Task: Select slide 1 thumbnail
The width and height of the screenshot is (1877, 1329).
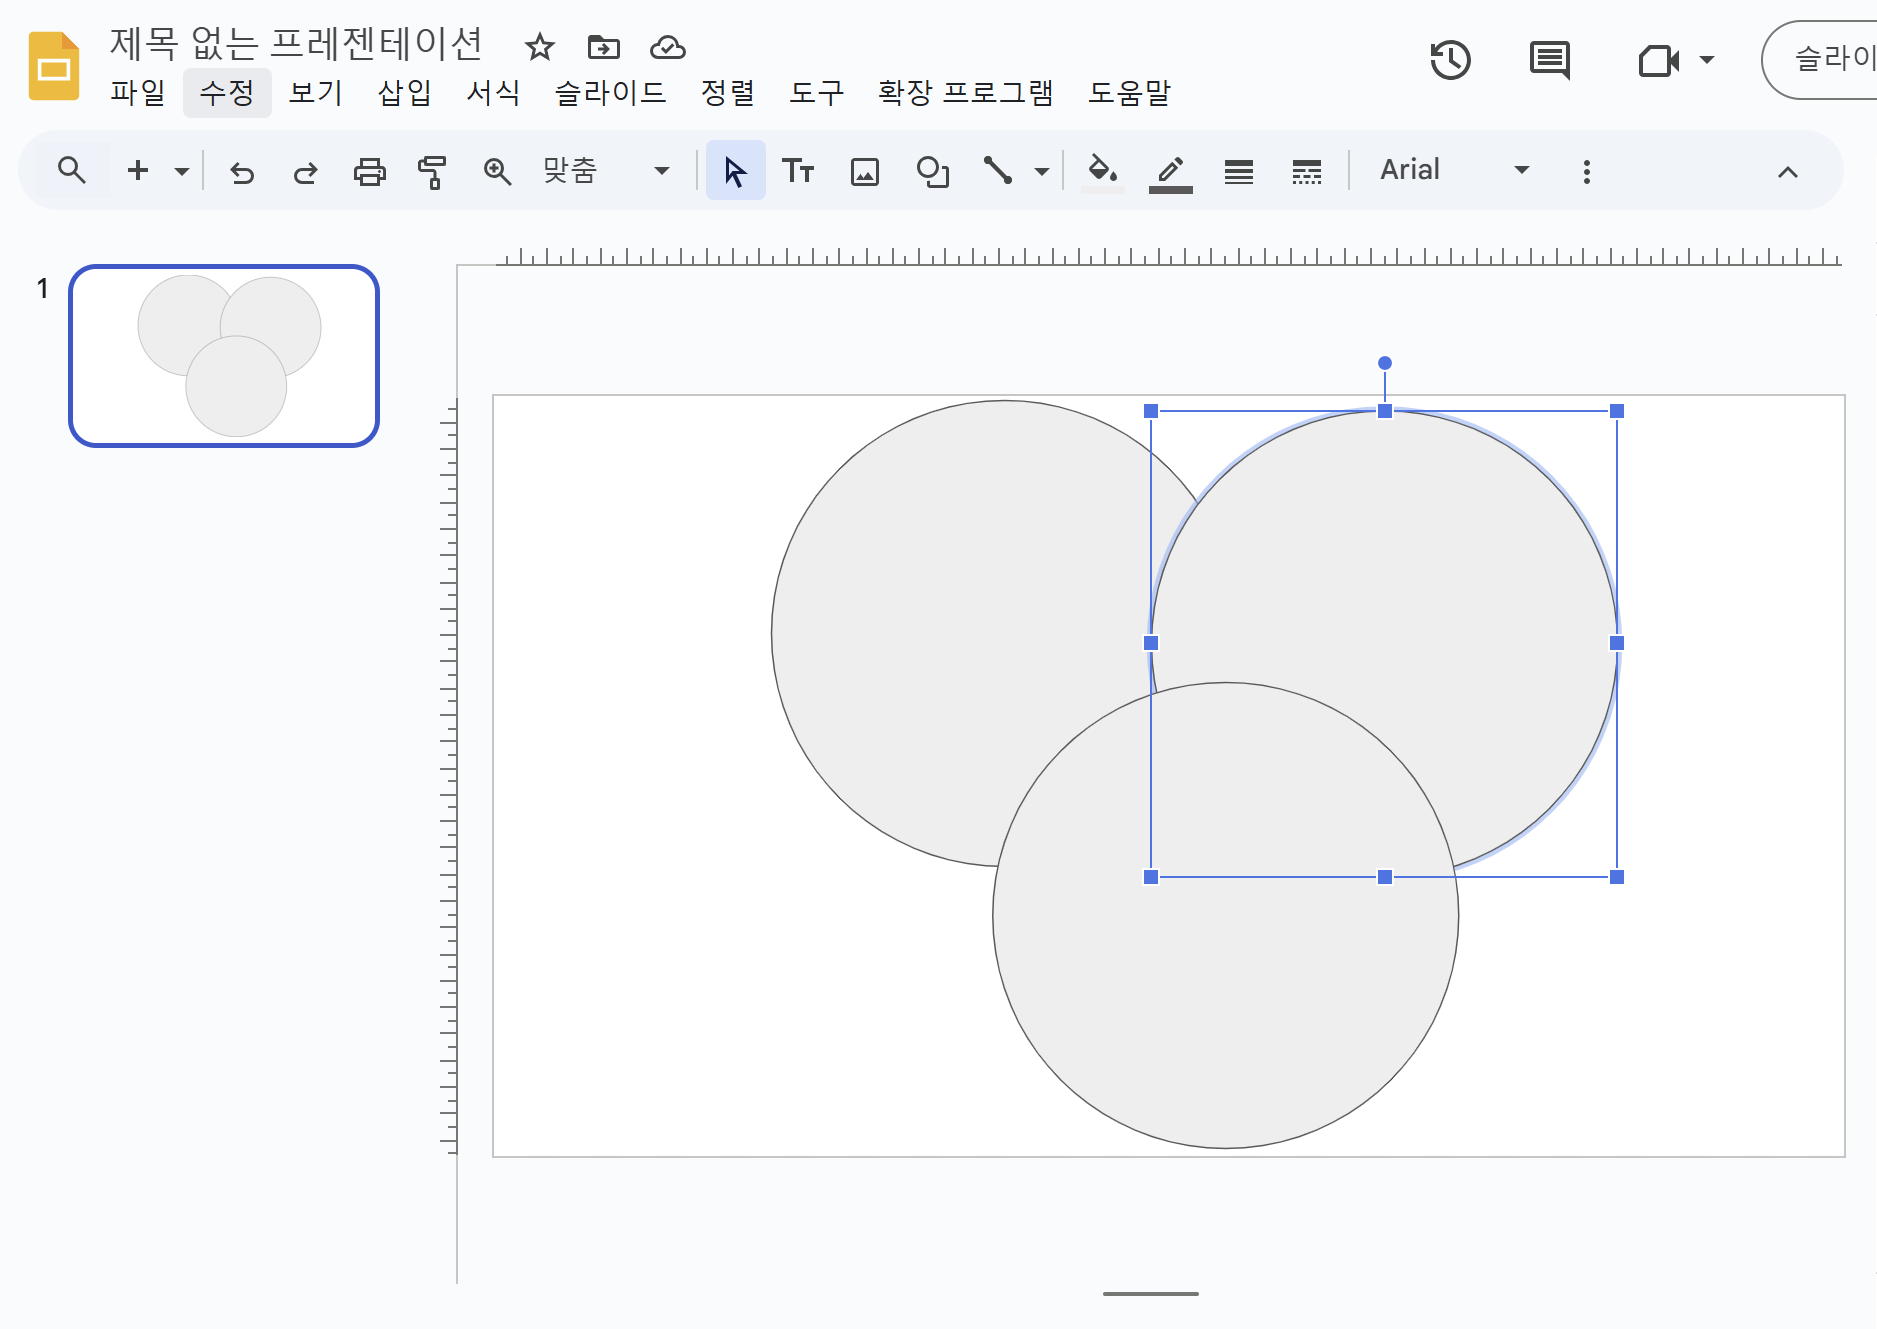Action: (x=224, y=356)
